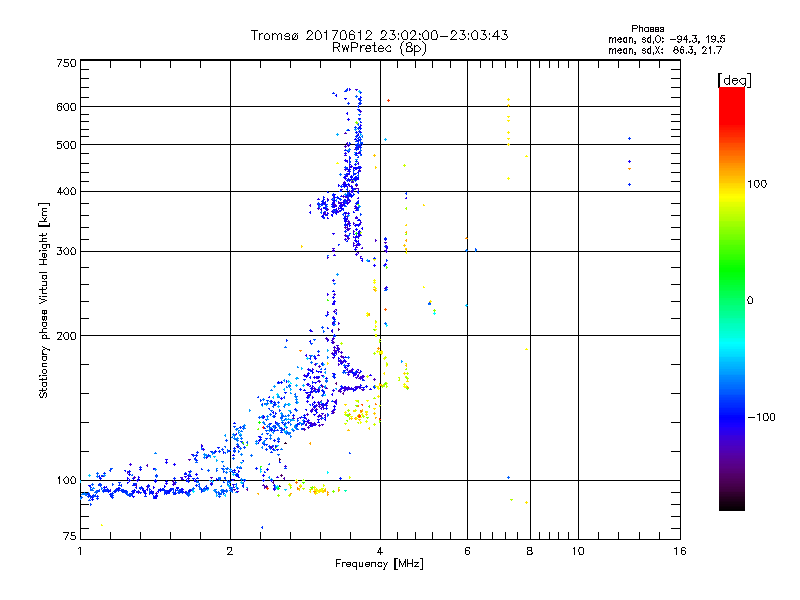
Task: Click the 750 tick on the height axis
Action: 66,63
